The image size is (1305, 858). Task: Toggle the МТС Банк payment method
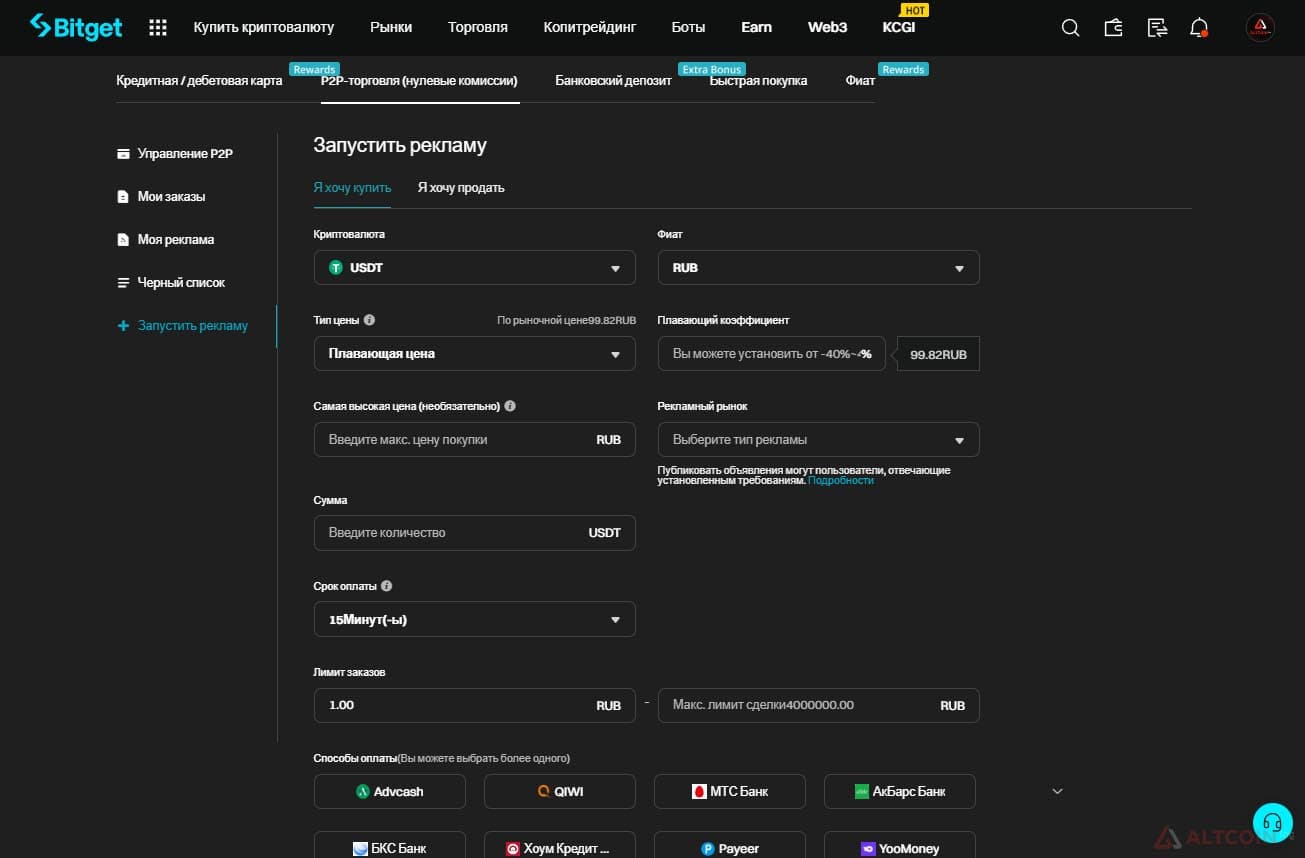click(x=730, y=791)
